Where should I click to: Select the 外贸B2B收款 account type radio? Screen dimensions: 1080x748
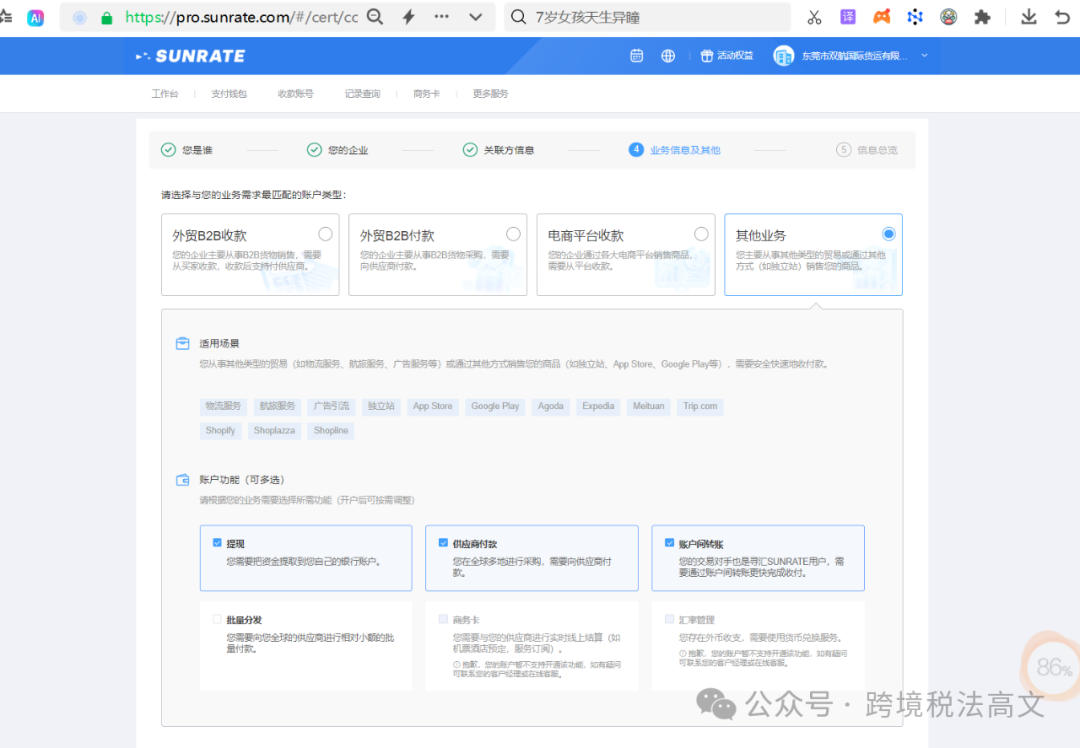[x=325, y=233]
